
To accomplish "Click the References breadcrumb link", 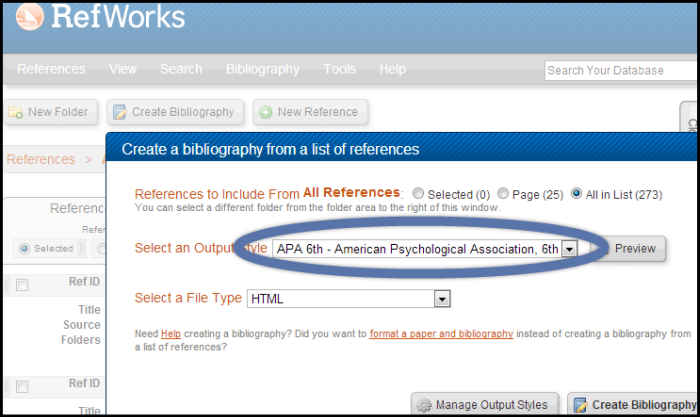I will click(41, 159).
